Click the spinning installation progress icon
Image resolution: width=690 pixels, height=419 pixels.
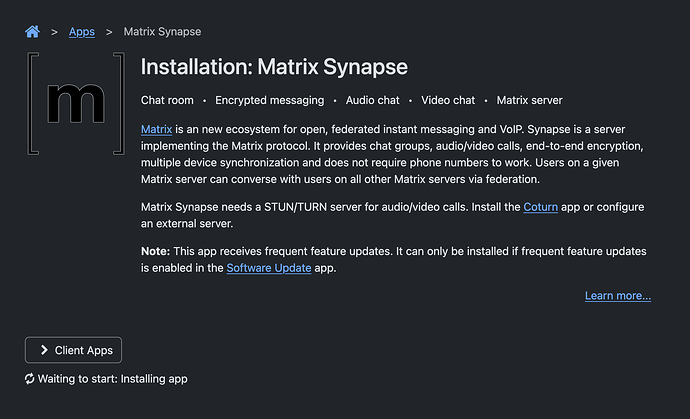(30, 379)
